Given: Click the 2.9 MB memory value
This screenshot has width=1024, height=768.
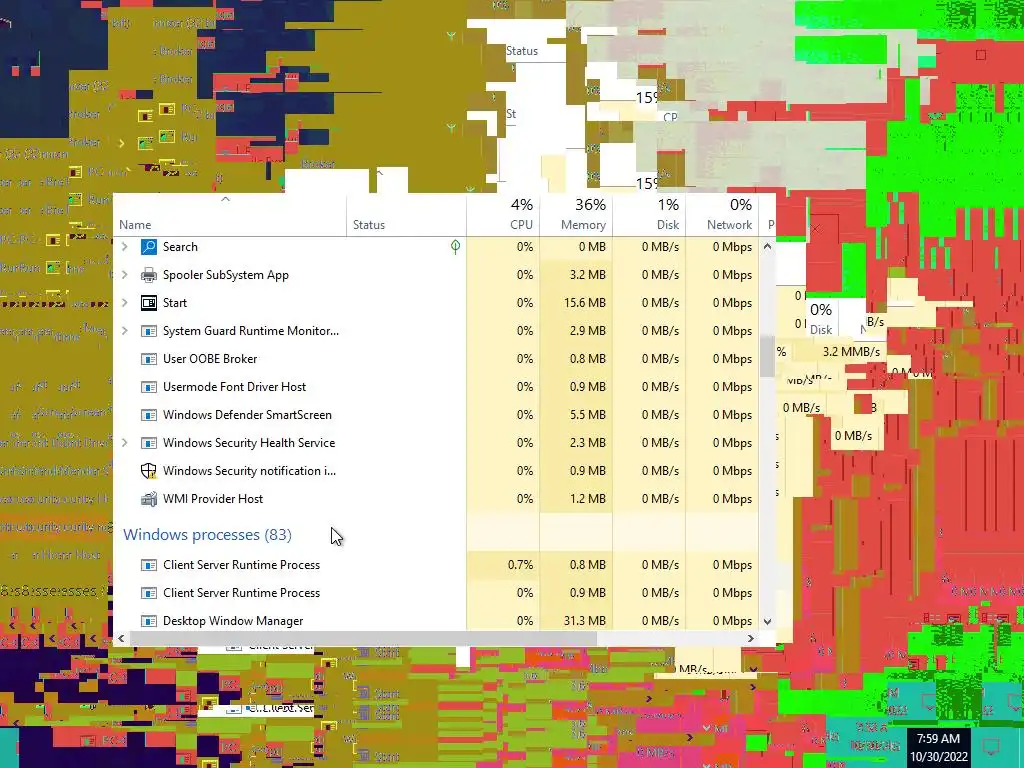Looking at the screenshot, I should point(588,331).
